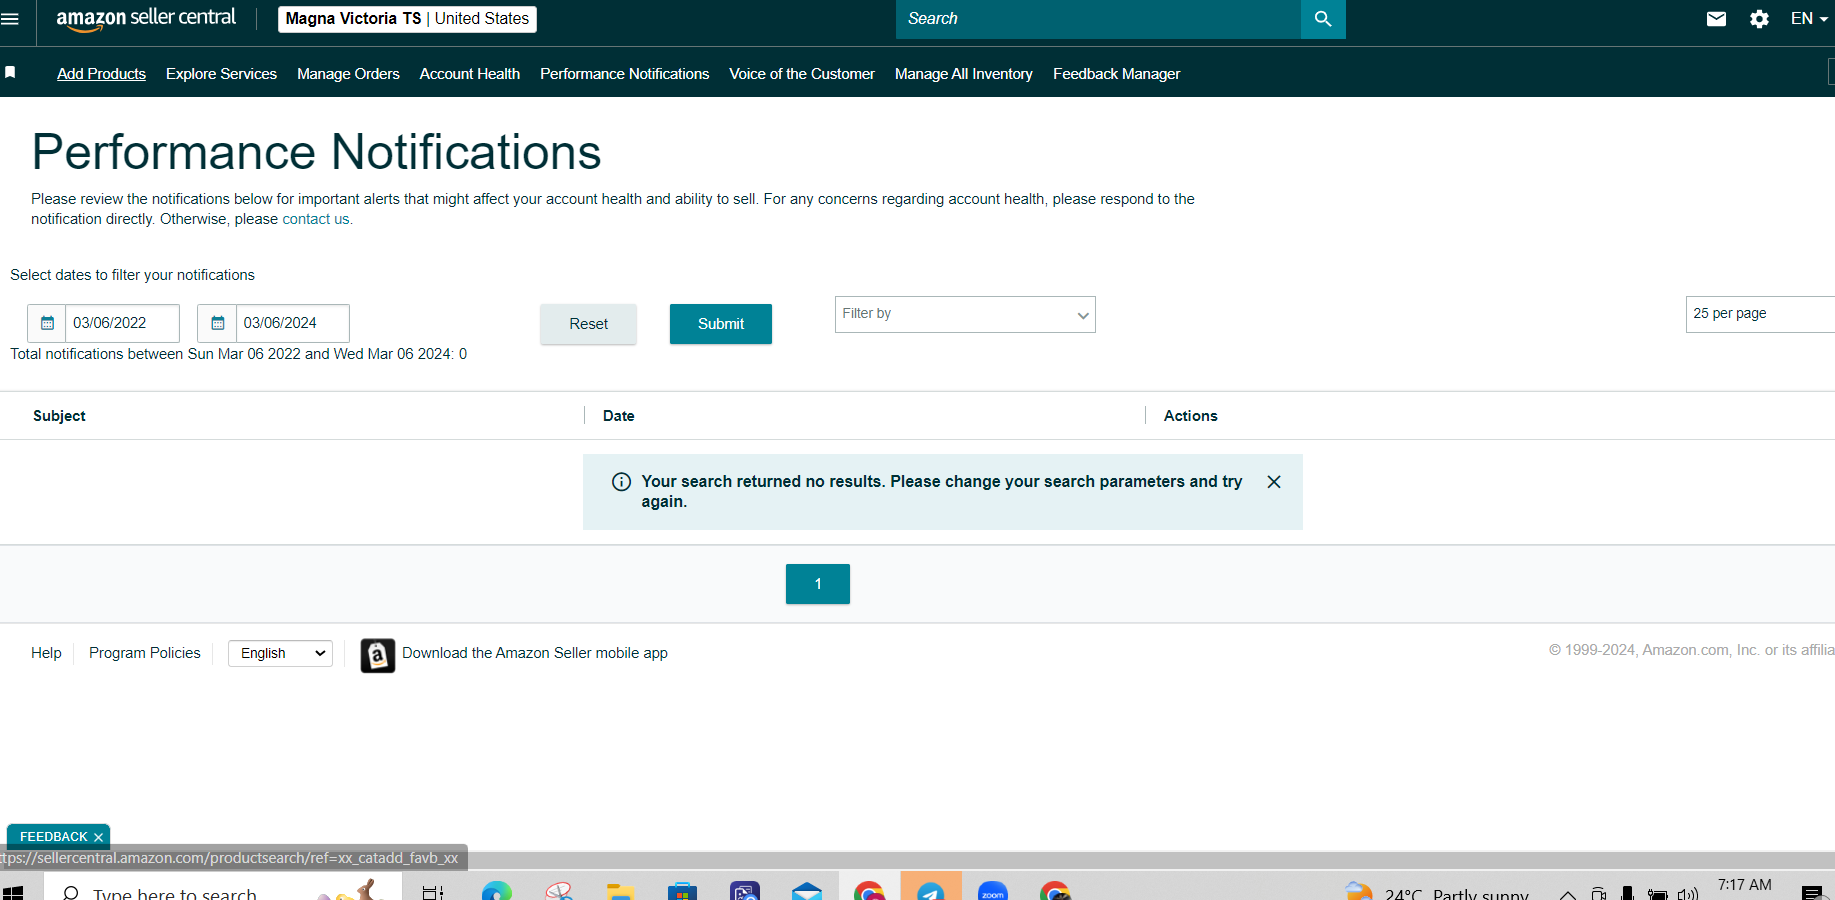Click the Date column header

click(618, 416)
